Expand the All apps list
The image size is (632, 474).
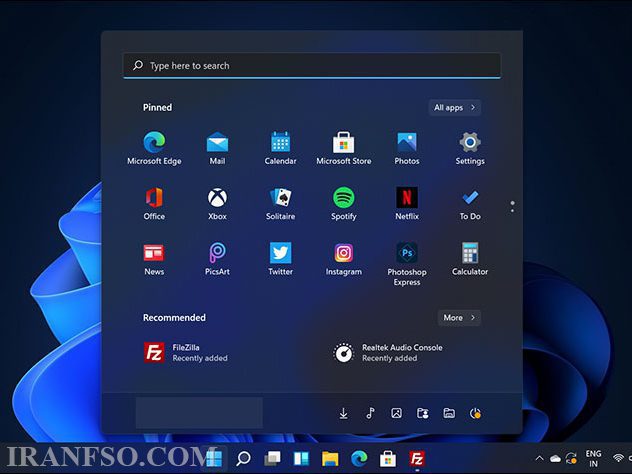pos(455,108)
